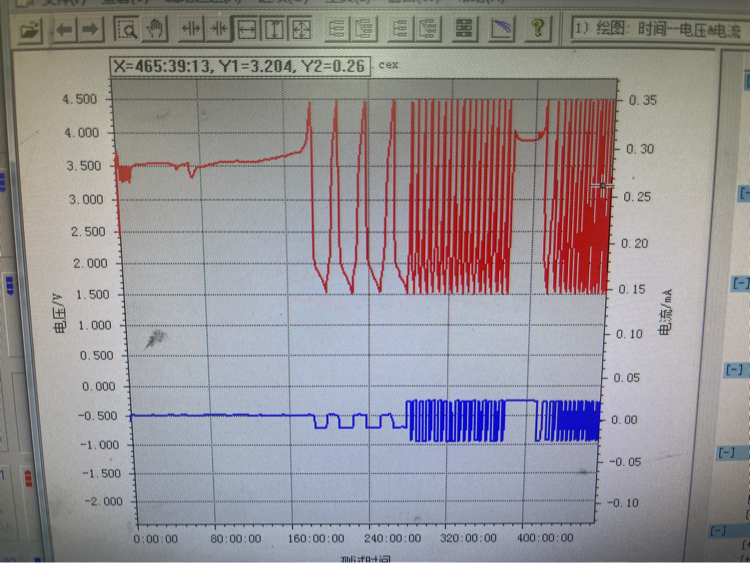Click the back arrow toolbar icon
The image size is (750, 563).
65,30
